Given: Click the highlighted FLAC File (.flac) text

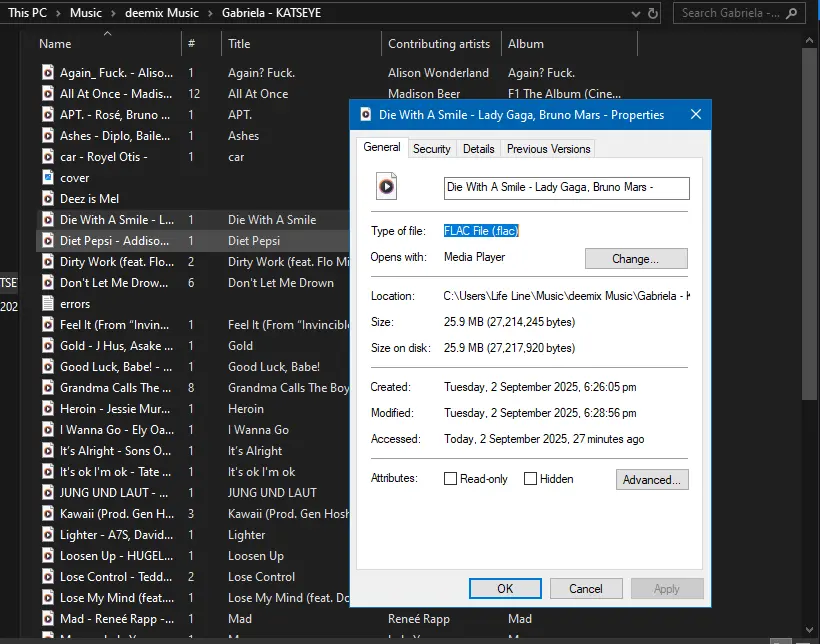Looking at the screenshot, I should (481, 231).
